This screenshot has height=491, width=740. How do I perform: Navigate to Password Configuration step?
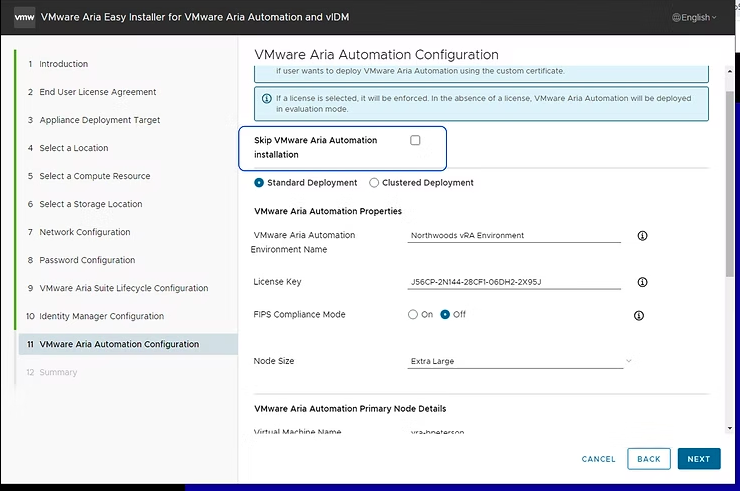[x=87, y=260]
